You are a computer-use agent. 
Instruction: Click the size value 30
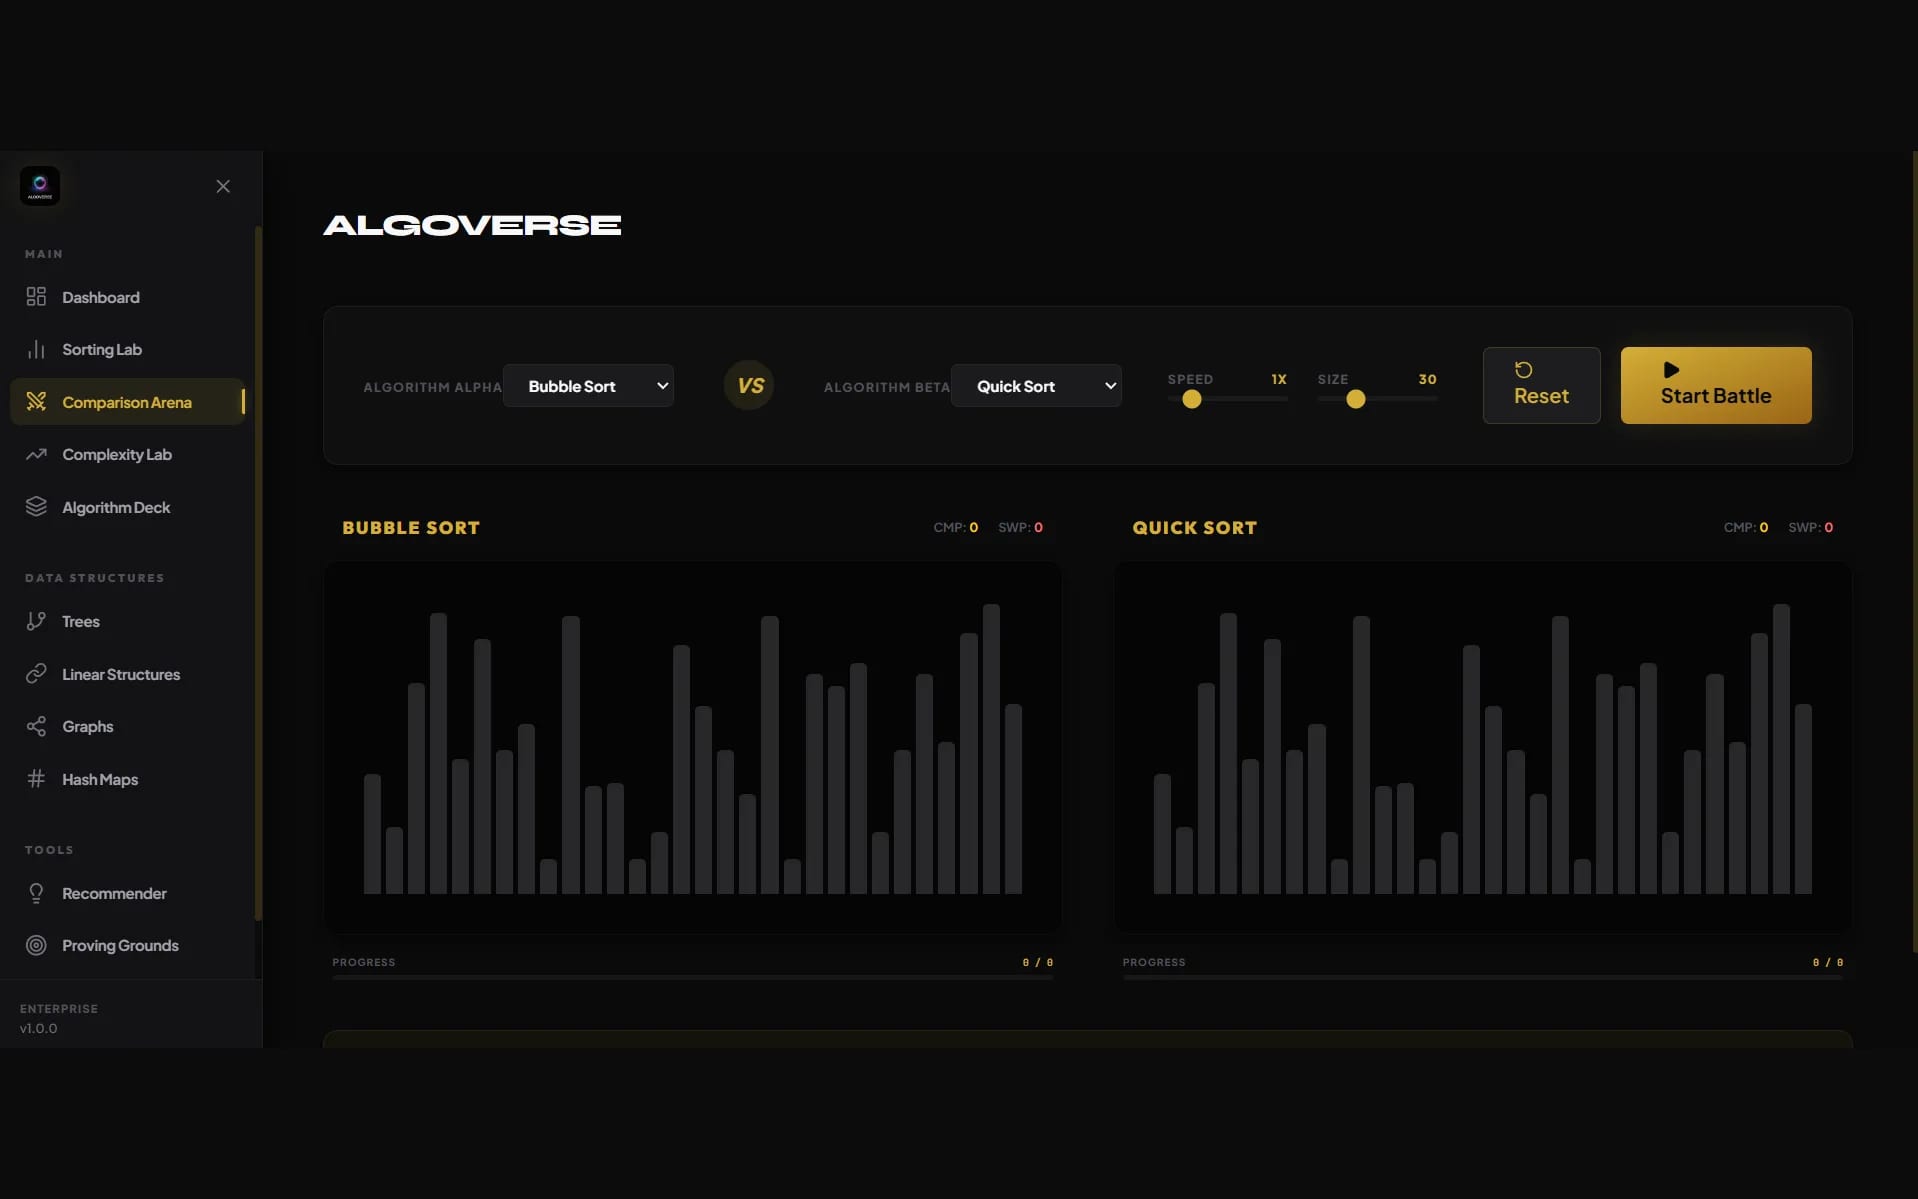click(1427, 379)
